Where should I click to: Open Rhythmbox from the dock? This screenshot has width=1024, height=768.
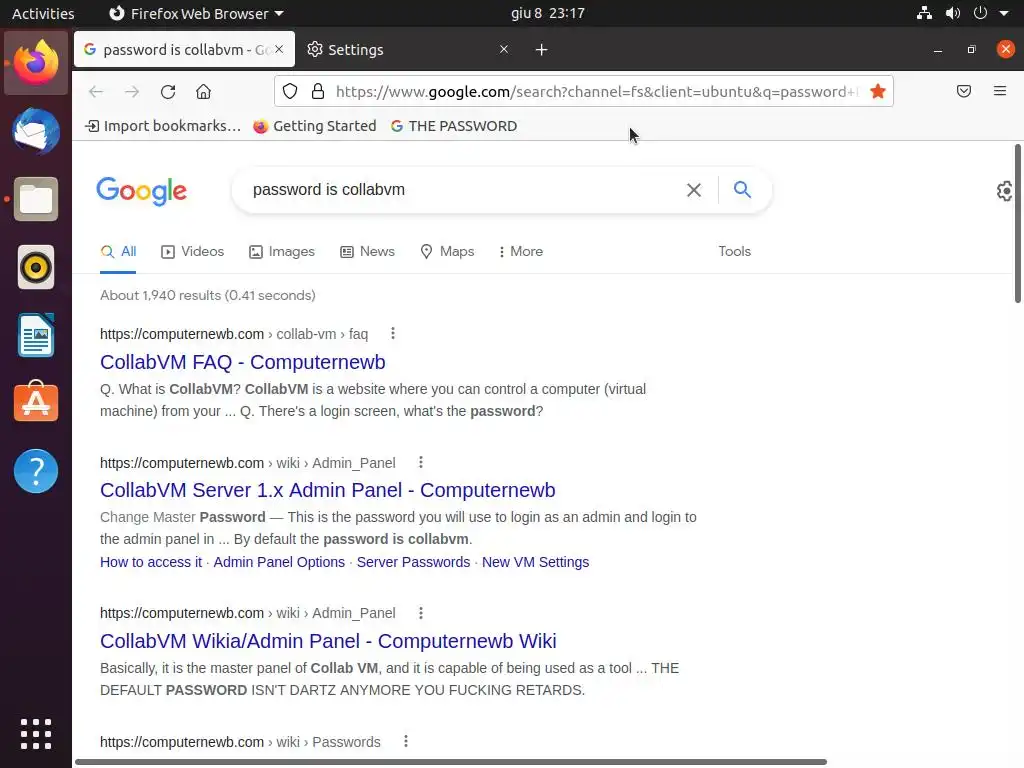coord(36,267)
